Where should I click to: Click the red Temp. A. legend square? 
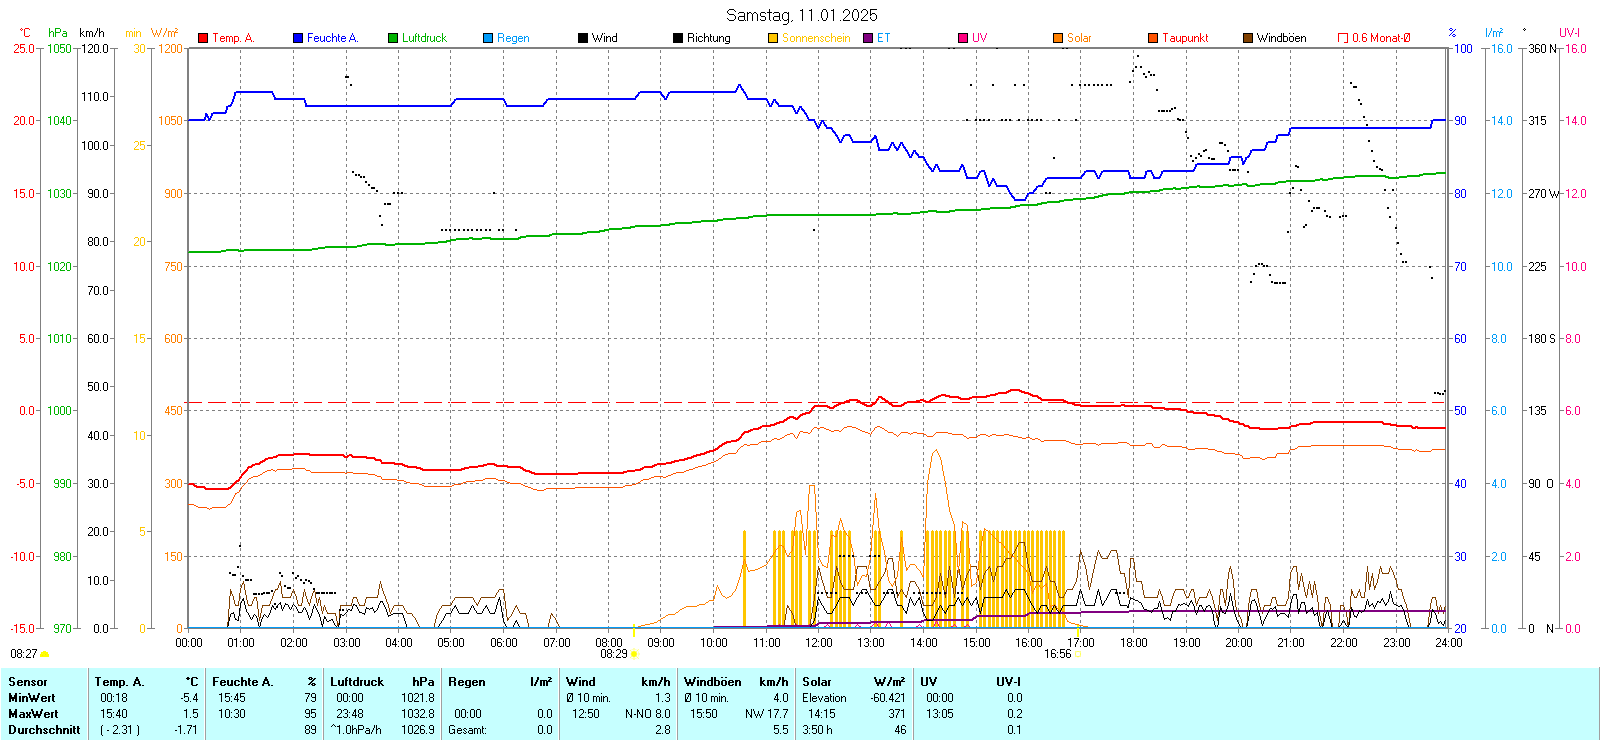coord(203,38)
